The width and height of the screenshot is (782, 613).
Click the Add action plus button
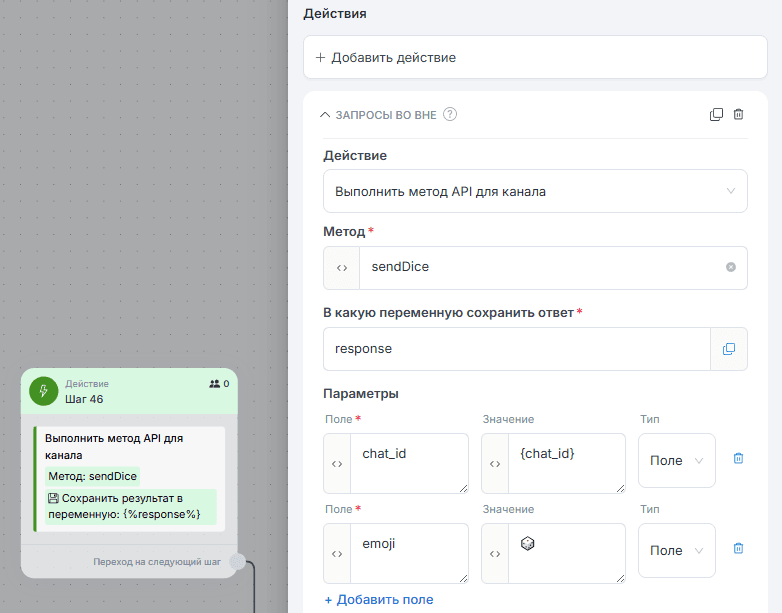(x=535, y=57)
